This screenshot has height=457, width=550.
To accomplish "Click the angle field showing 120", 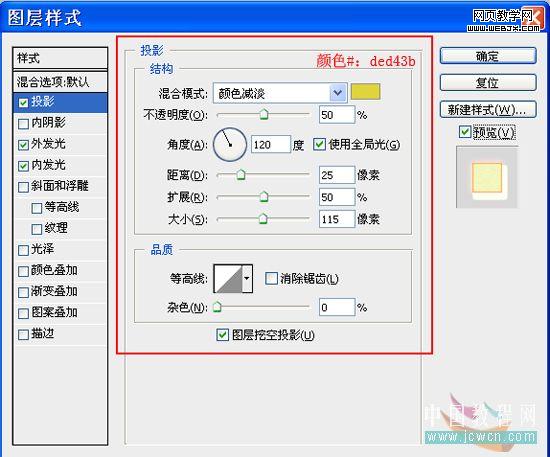I will click(x=270, y=144).
